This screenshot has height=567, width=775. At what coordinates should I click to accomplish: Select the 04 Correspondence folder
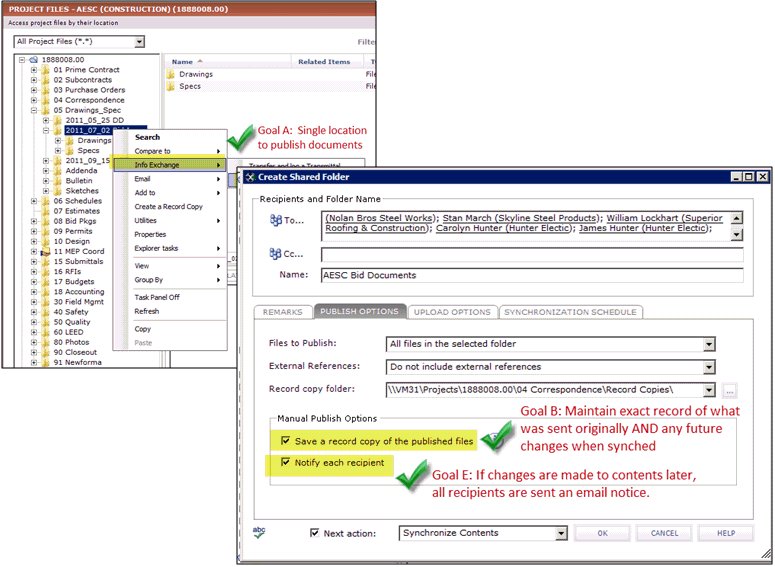tap(89, 100)
